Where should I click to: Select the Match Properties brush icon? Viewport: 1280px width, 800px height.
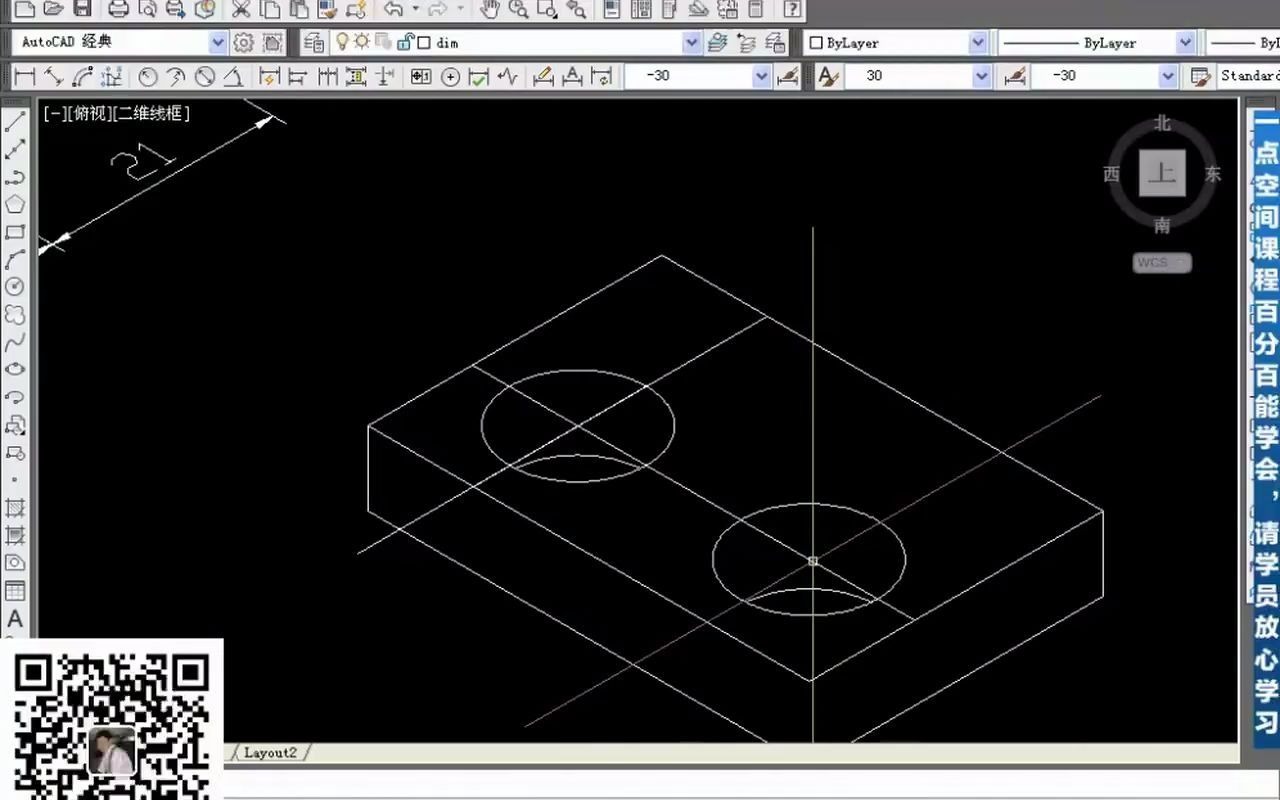[327, 10]
